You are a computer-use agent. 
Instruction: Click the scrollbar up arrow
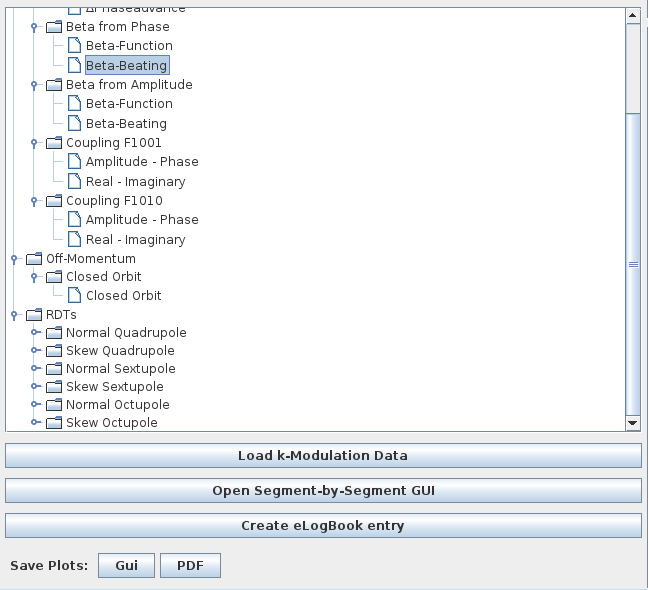click(633, 16)
